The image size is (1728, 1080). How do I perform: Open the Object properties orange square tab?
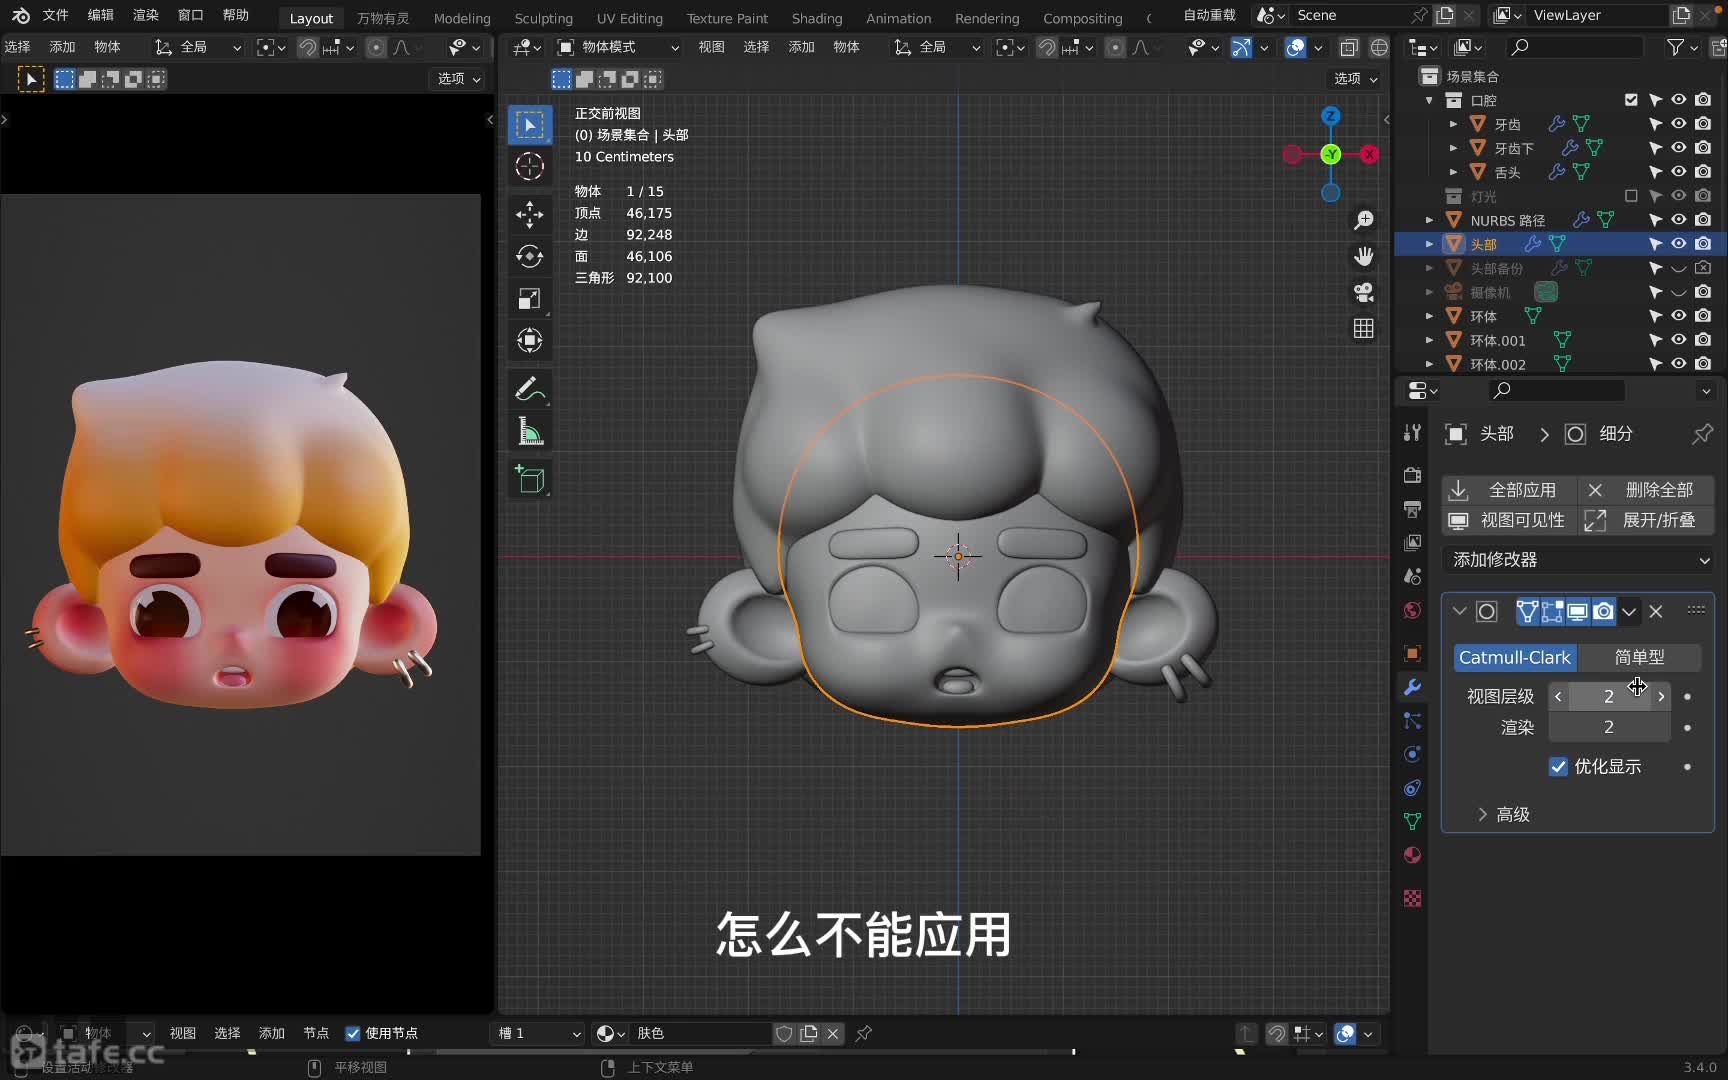click(1412, 653)
